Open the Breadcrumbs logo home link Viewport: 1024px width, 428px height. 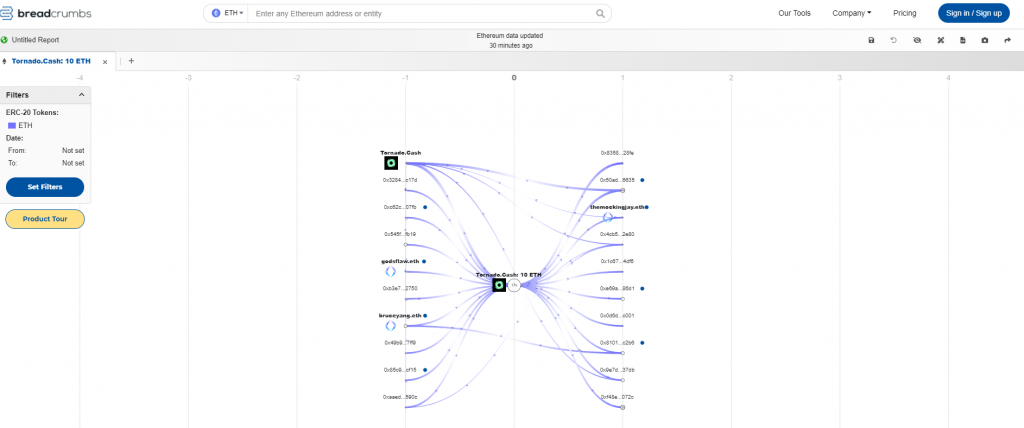pos(46,13)
